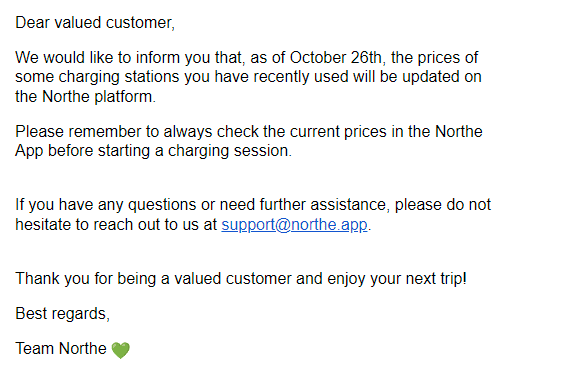Screen dimensions: 561x379
Task: Click the "October 26th" date text
Action: pyautogui.click(x=336, y=58)
